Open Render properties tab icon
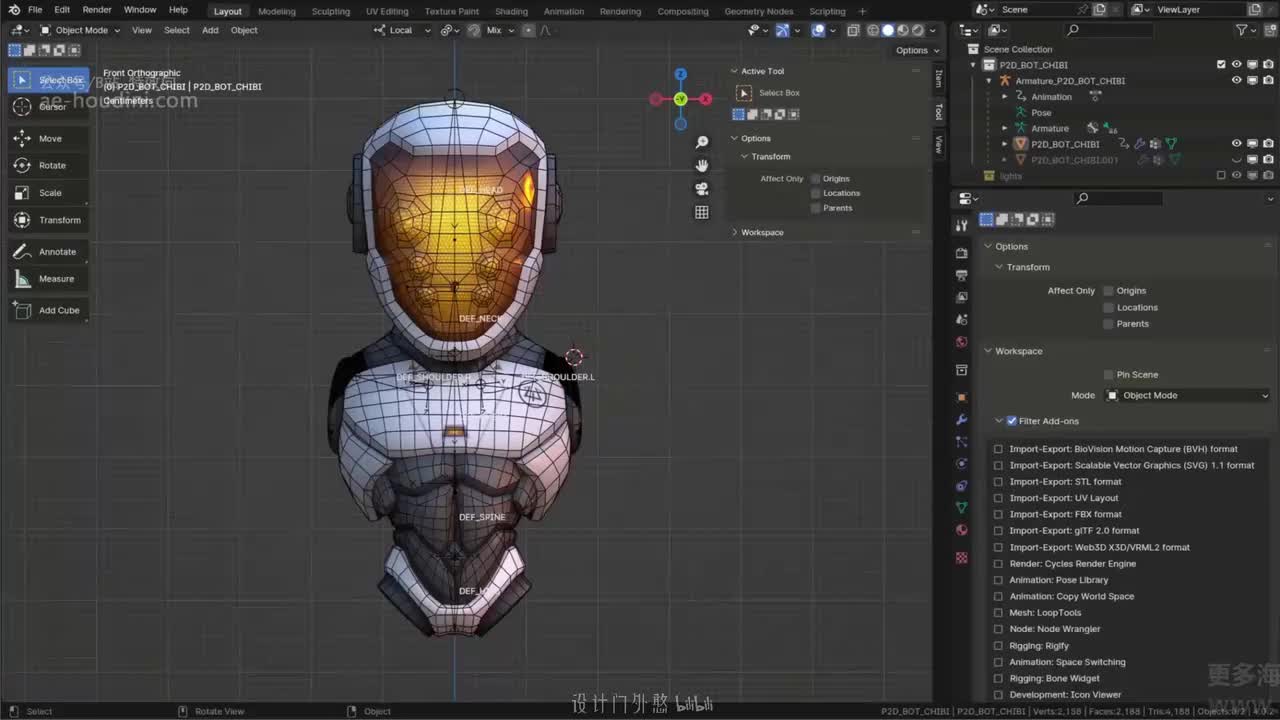Image resolution: width=1280 pixels, height=720 pixels. click(962, 253)
